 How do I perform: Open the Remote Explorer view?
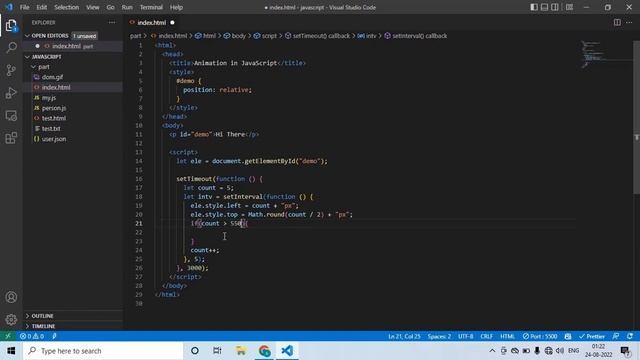pyautogui.click(x=11, y=116)
